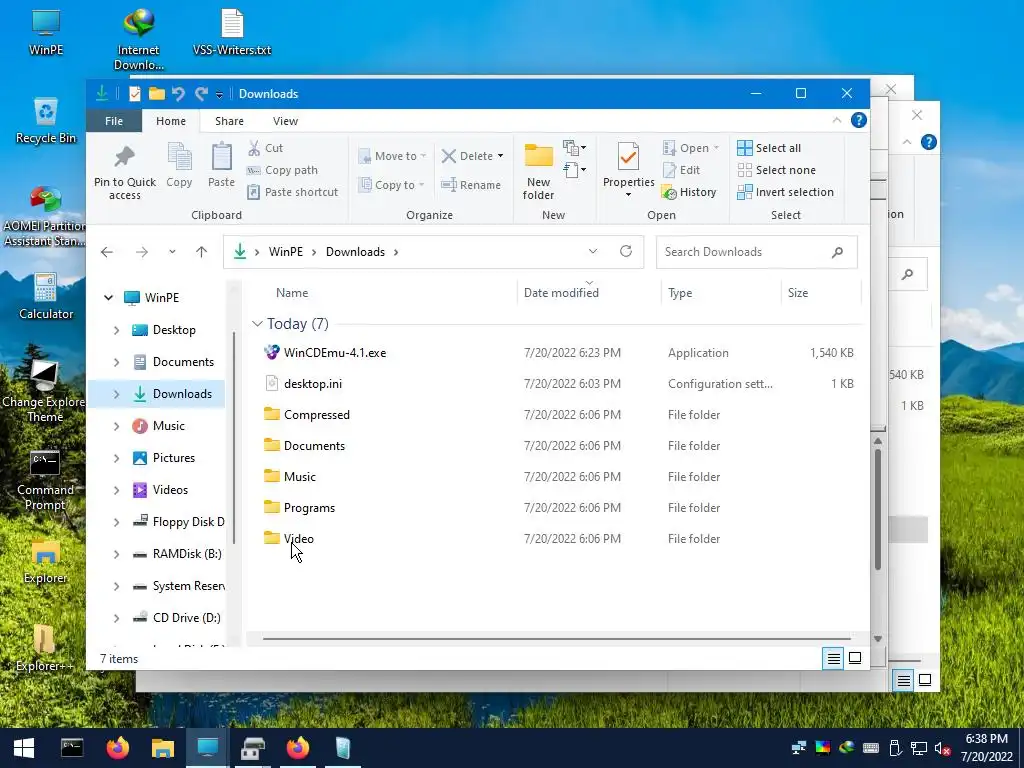Click the search magnifier icon
This screenshot has height=768, width=1024.
click(837, 252)
